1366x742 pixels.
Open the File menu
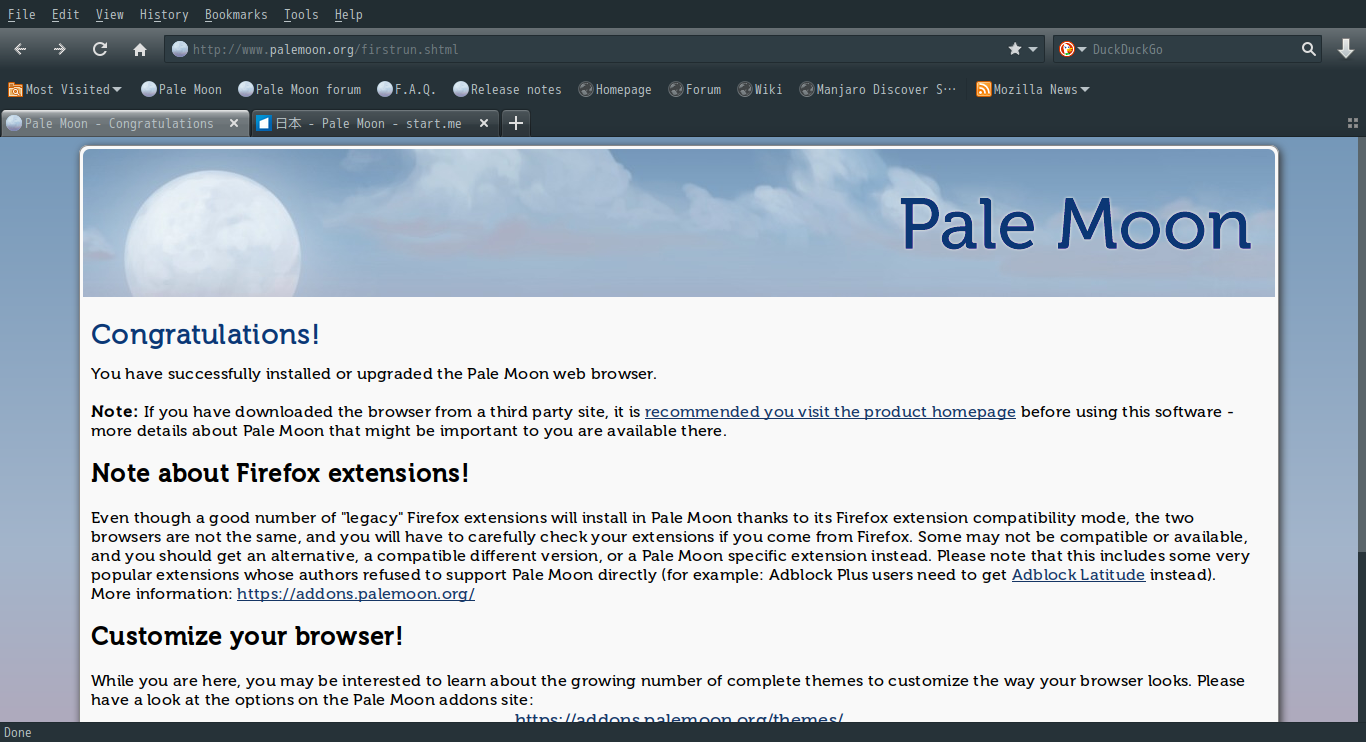22,14
